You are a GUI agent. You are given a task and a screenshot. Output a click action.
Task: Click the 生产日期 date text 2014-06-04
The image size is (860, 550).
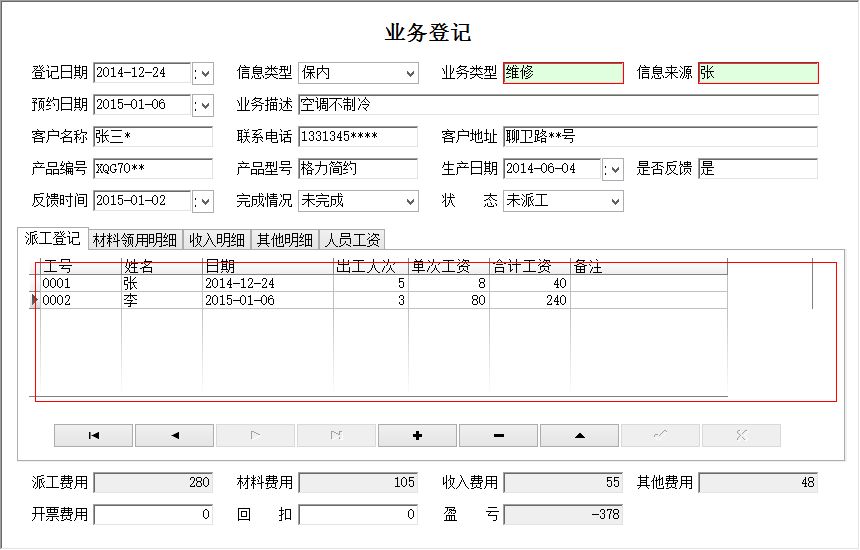tap(540, 168)
